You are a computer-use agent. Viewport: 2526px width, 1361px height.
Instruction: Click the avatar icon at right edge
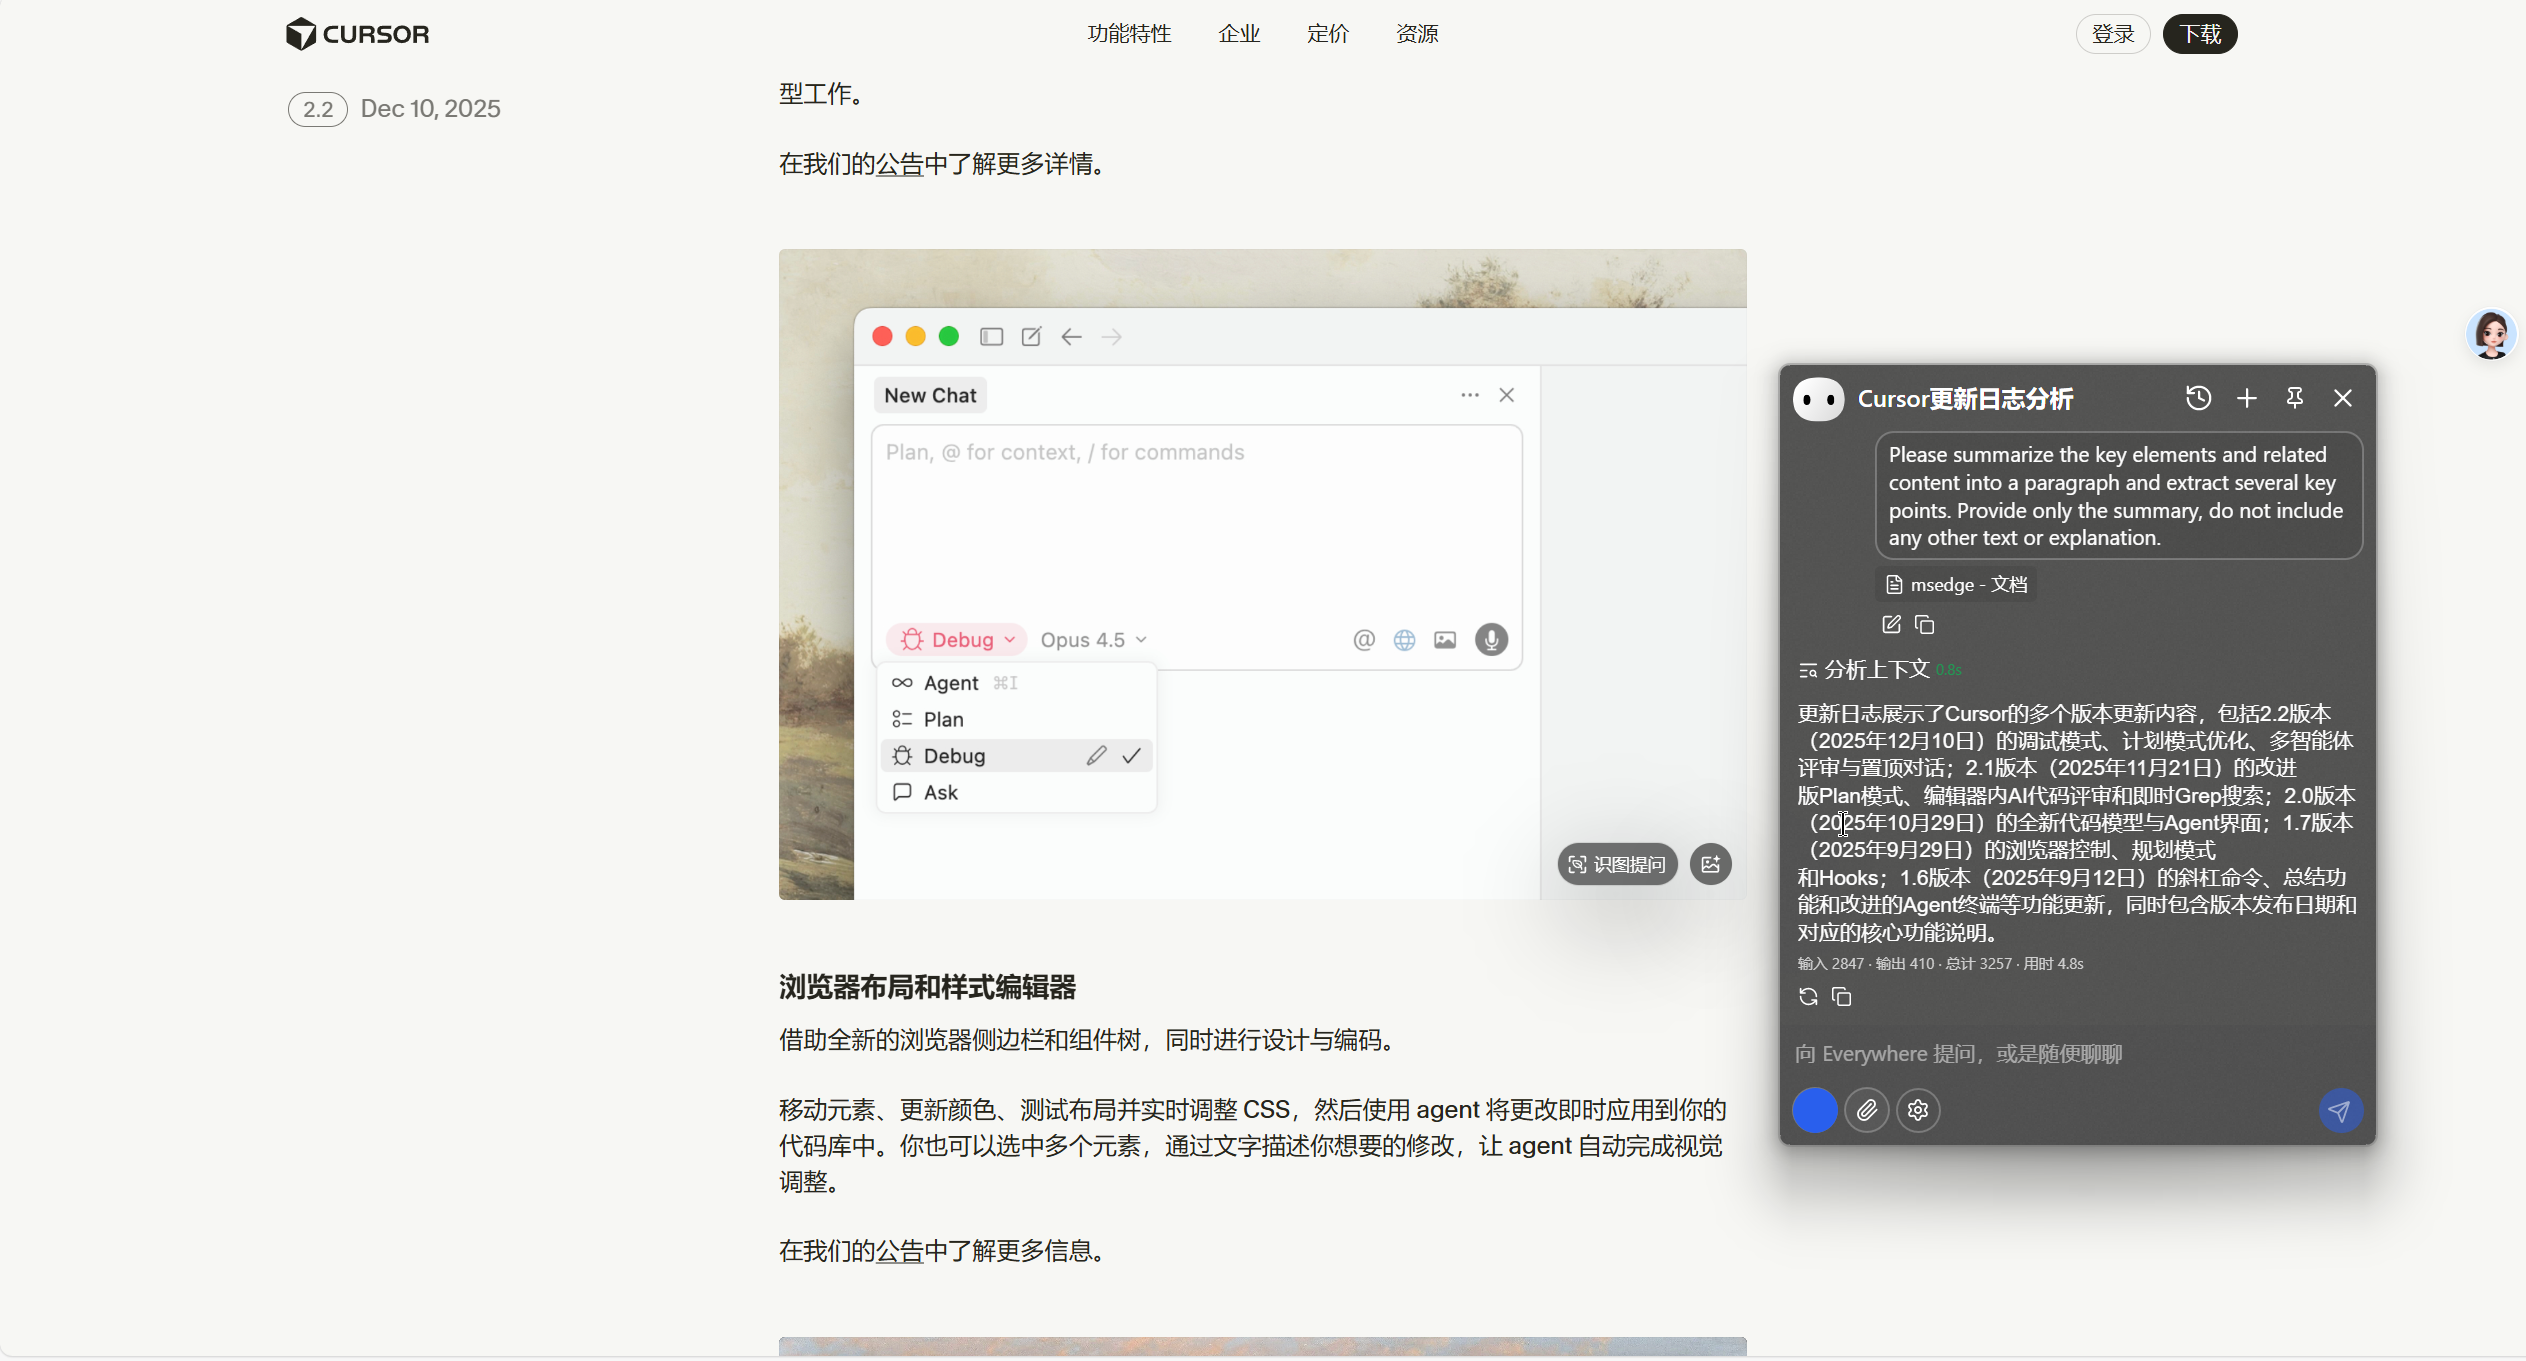tap(2490, 335)
